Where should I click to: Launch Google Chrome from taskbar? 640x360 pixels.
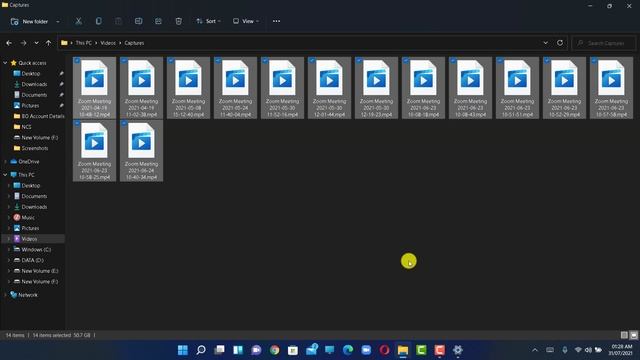coord(274,350)
